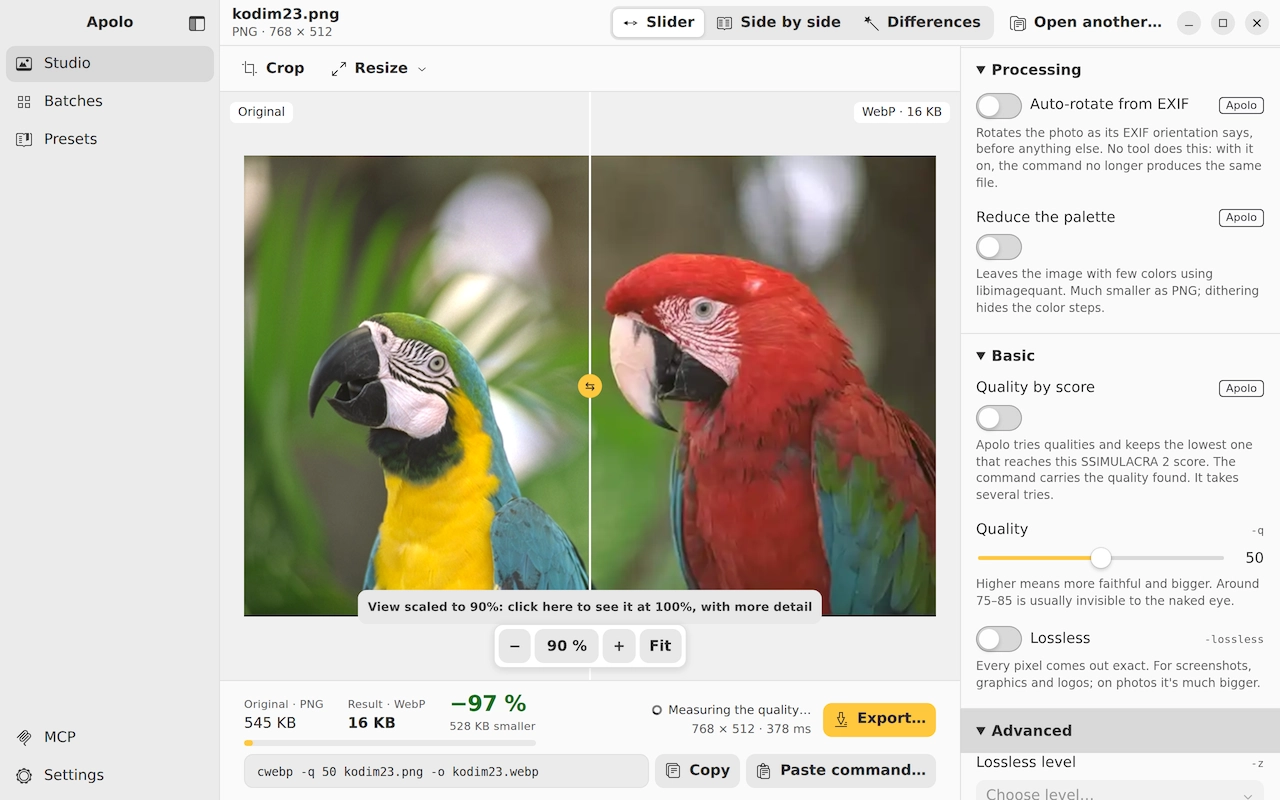This screenshot has width=1280, height=800.
Task: Click the Fit zoom button
Action: 660,646
